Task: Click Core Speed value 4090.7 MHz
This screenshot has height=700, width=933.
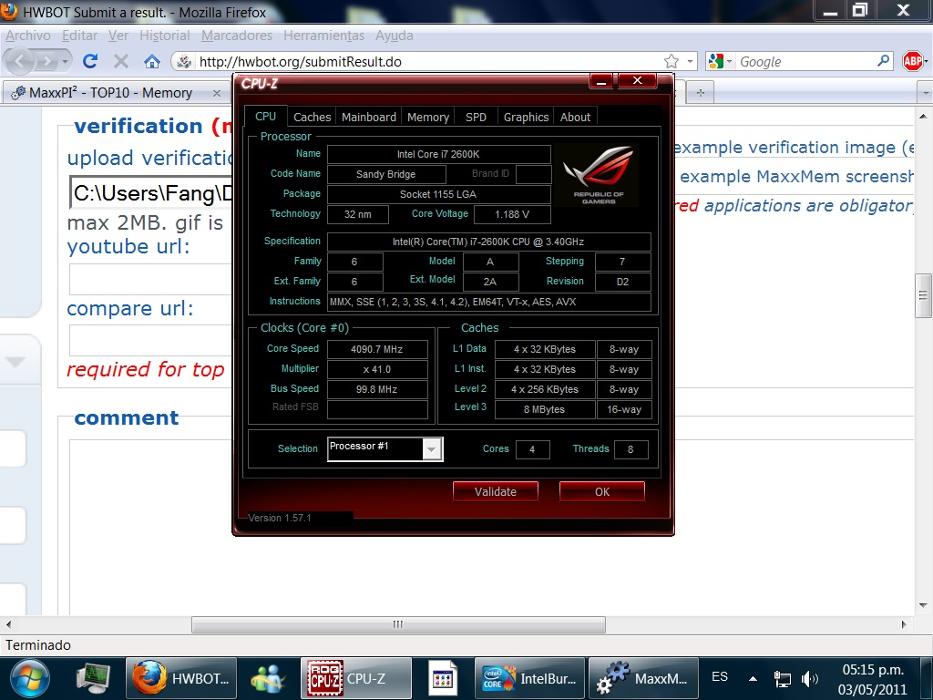Action: pyautogui.click(x=377, y=349)
